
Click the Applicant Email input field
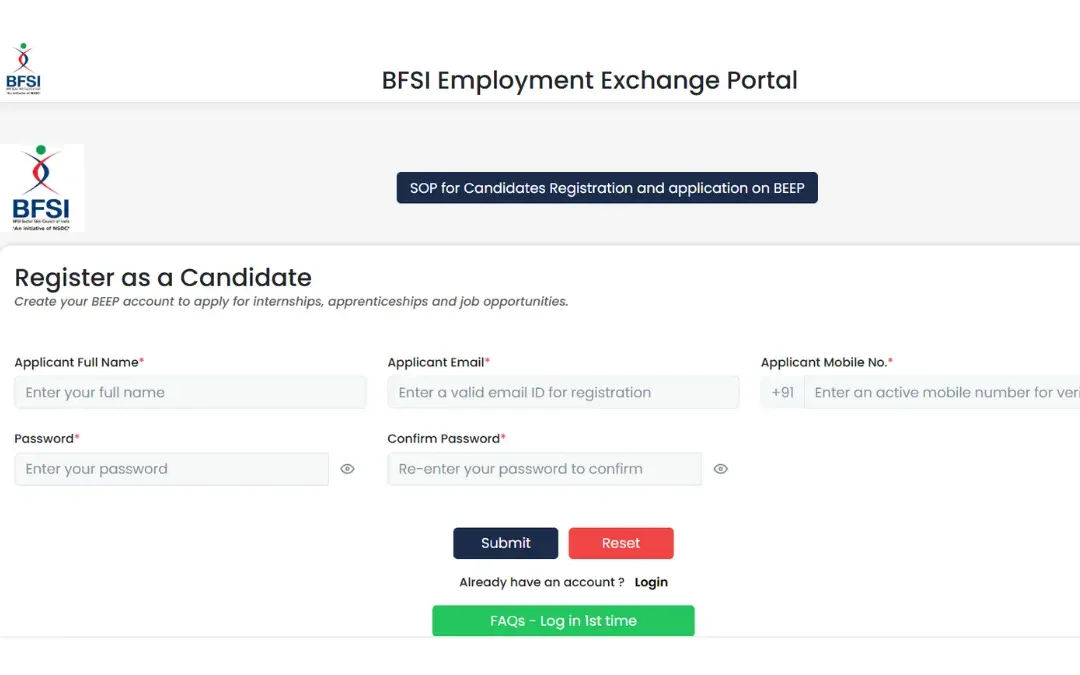pyautogui.click(x=563, y=392)
